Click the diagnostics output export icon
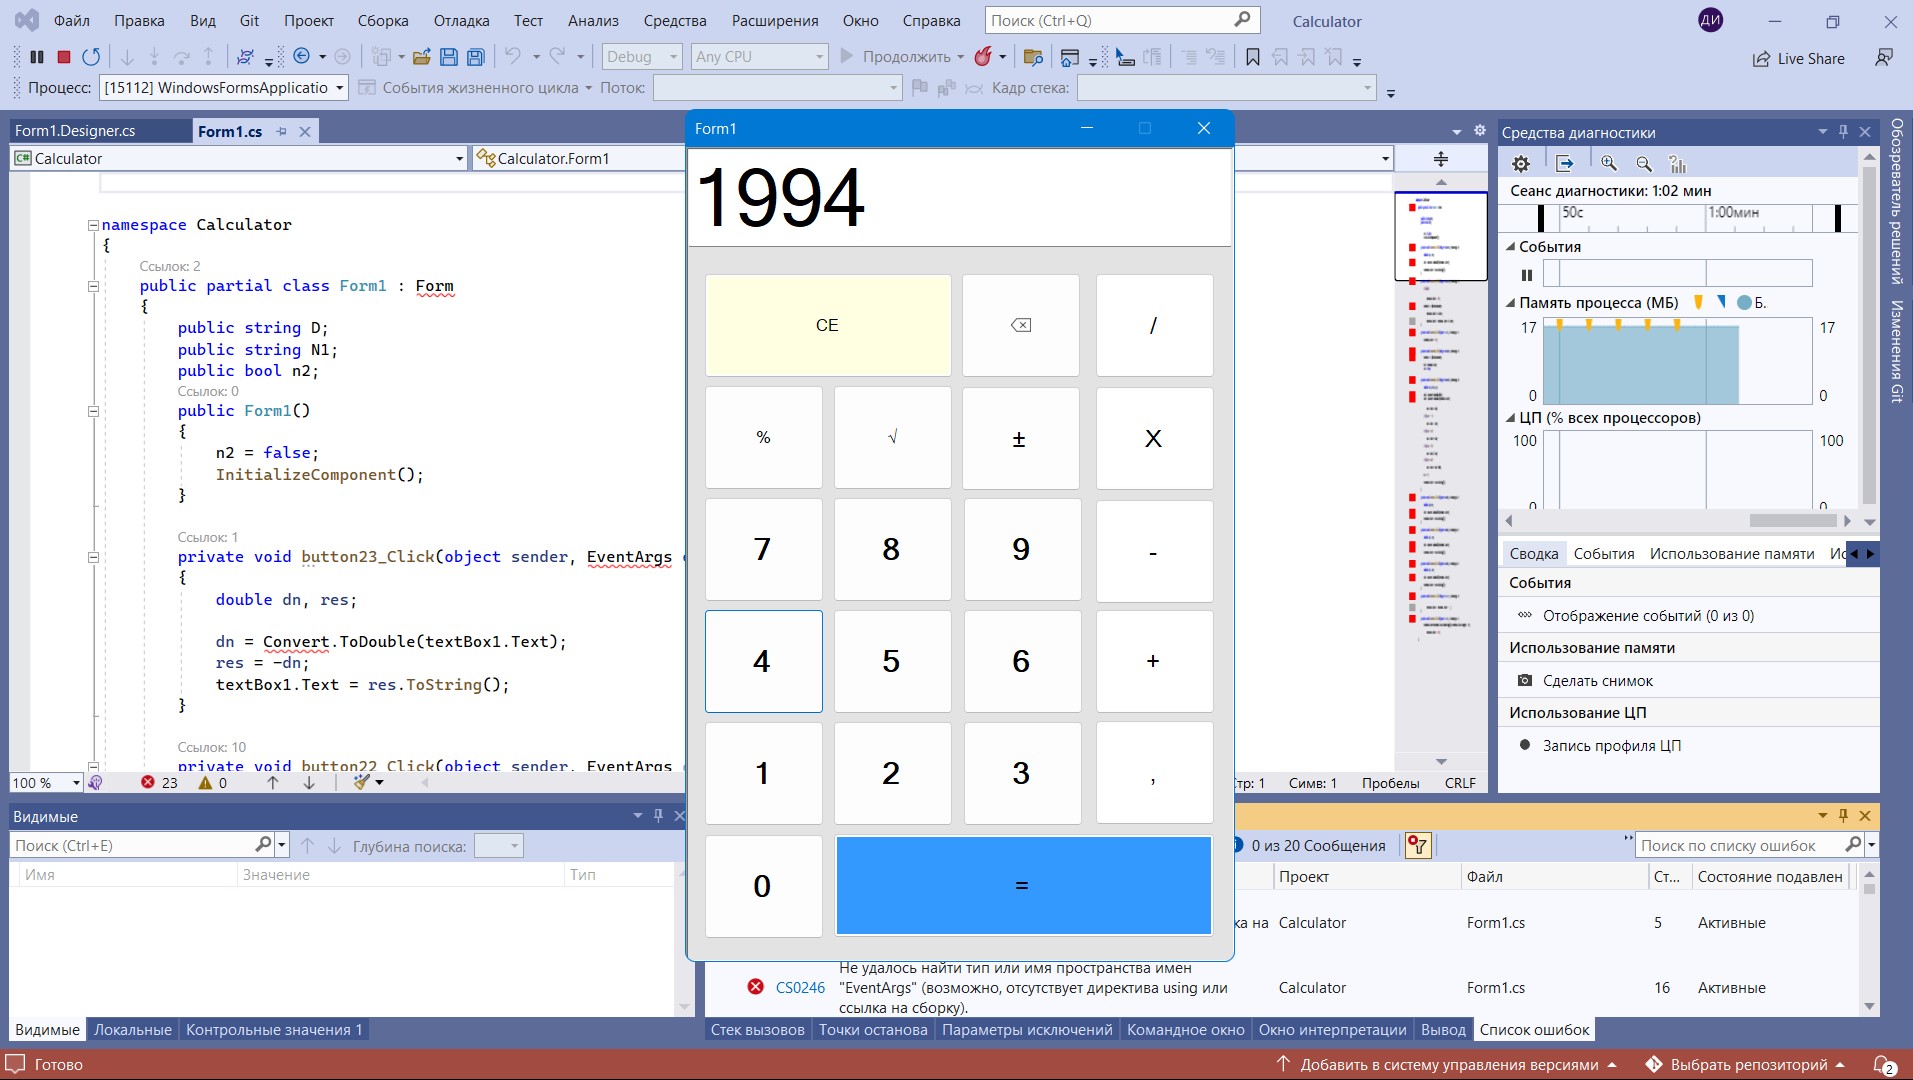The height and width of the screenshot is (1080, 1913). 1565,164
